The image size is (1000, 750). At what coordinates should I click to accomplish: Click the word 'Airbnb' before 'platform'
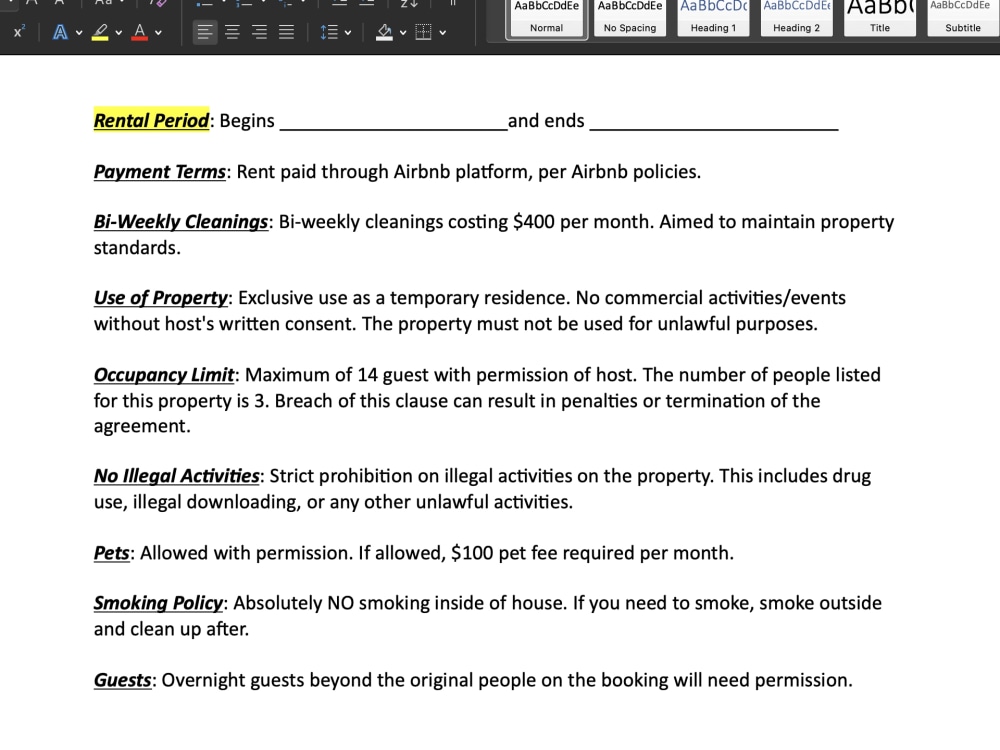[x=422, y=172]
